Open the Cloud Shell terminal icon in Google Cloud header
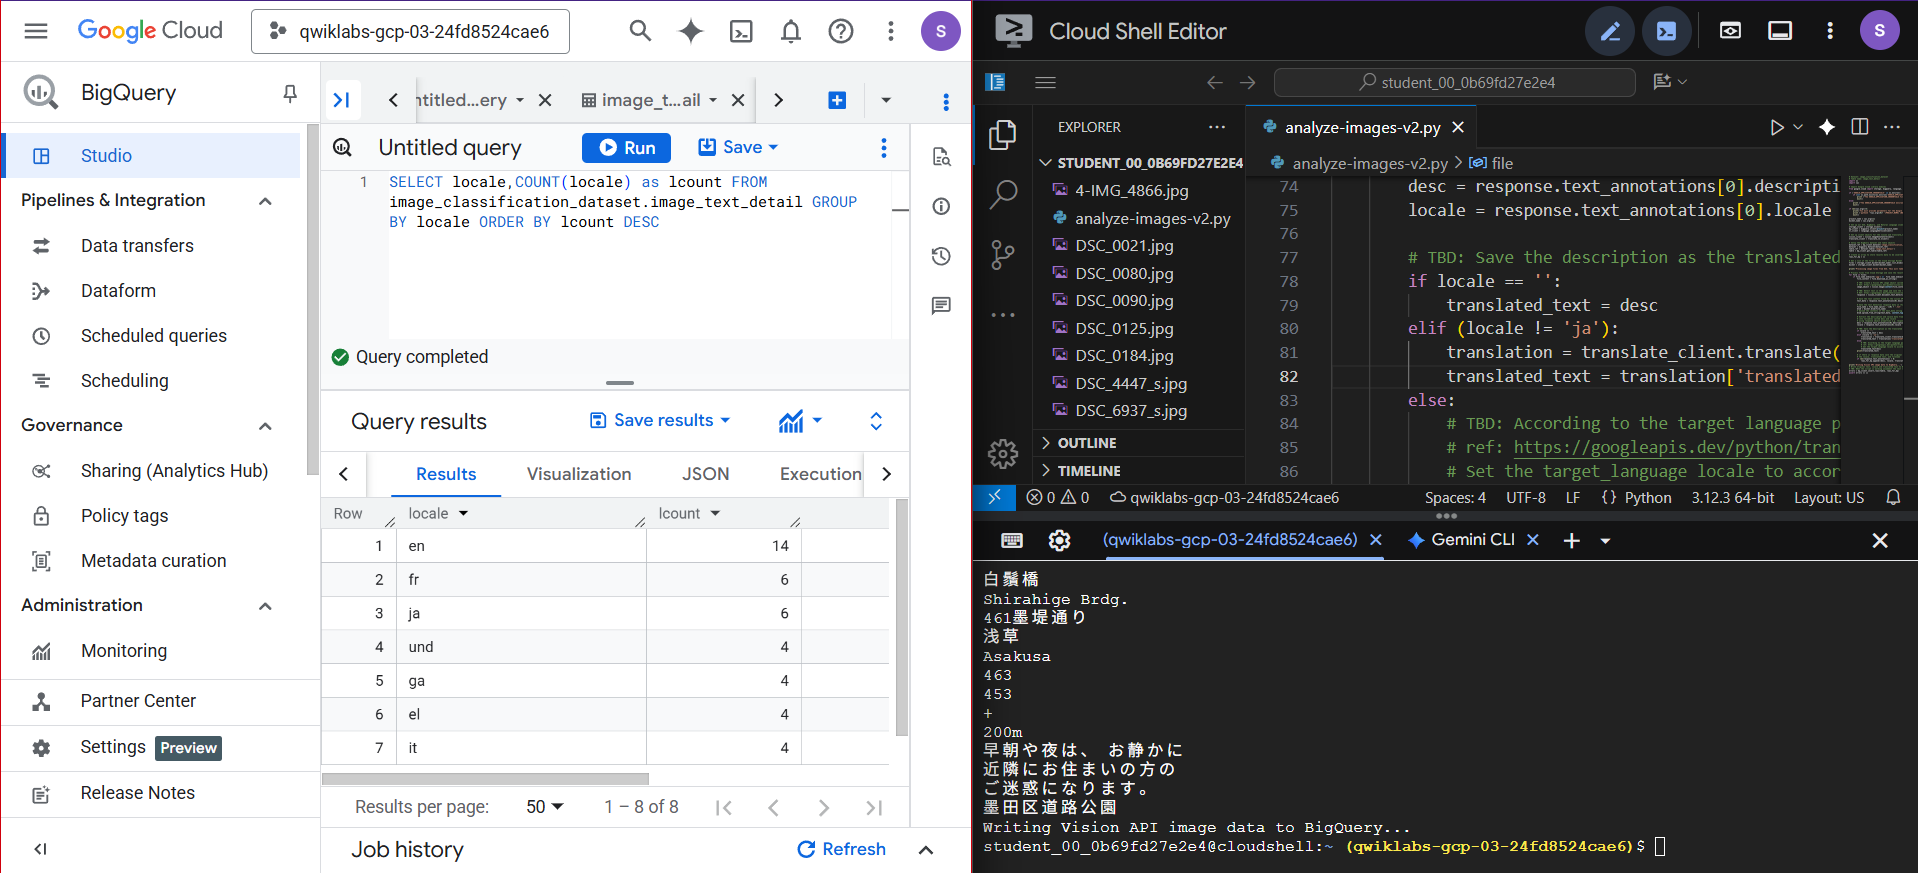The height and width of the screenshot is (873, 1918). click(741, 32)
